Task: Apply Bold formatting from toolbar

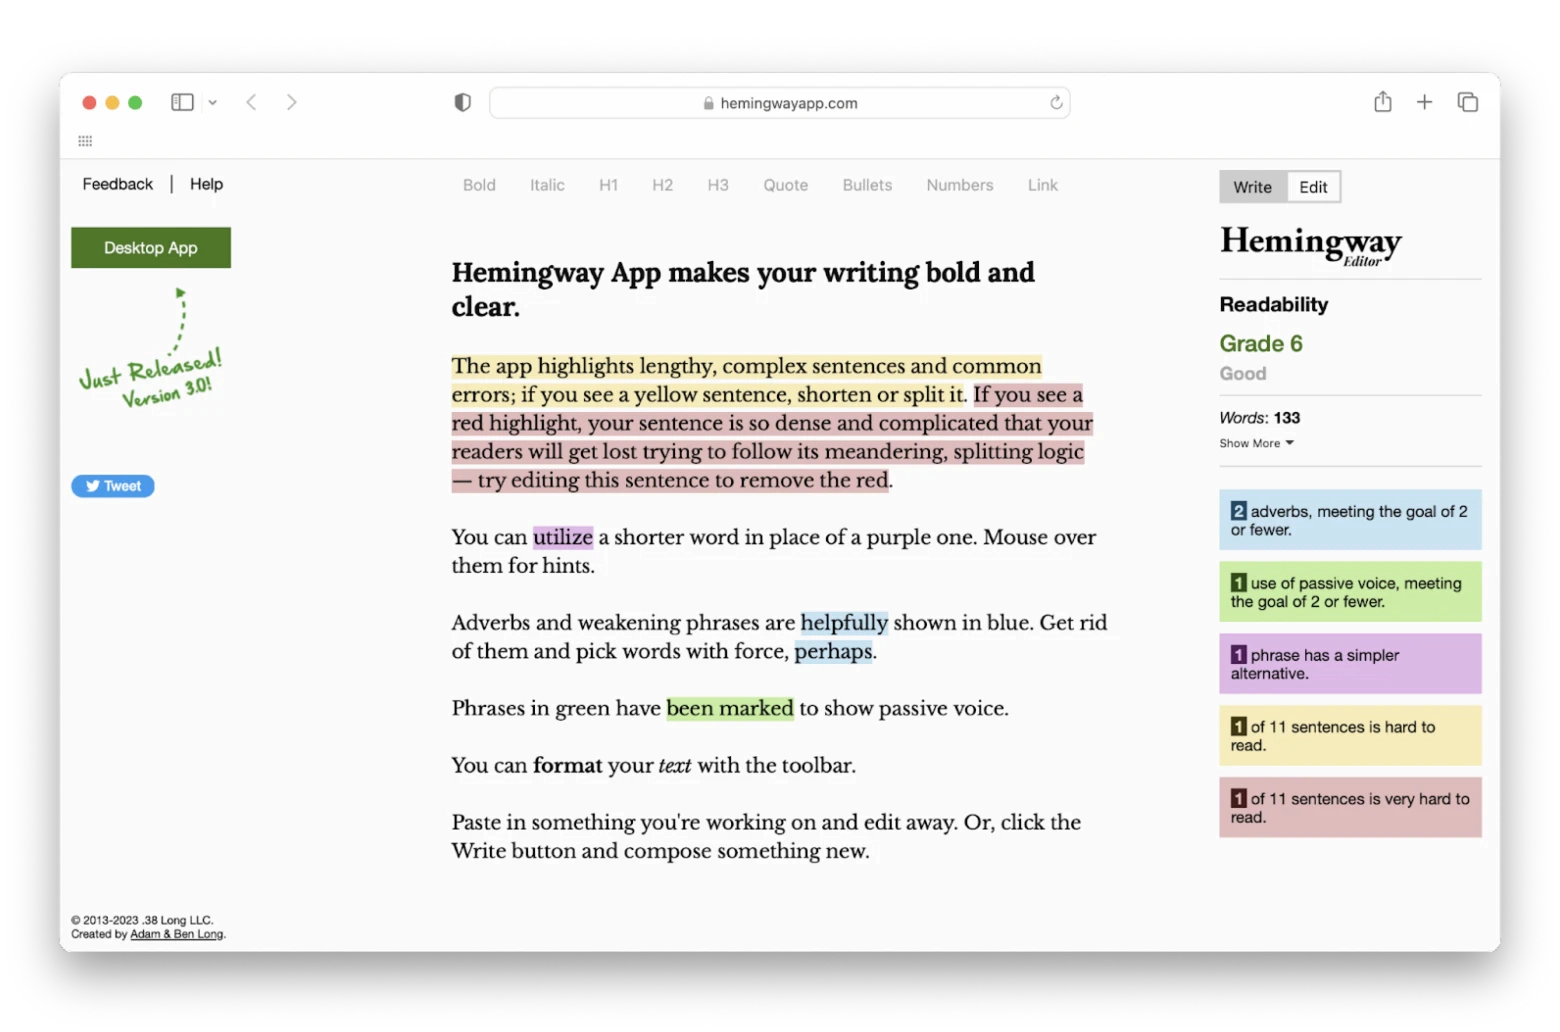Action: coord(479,185)
